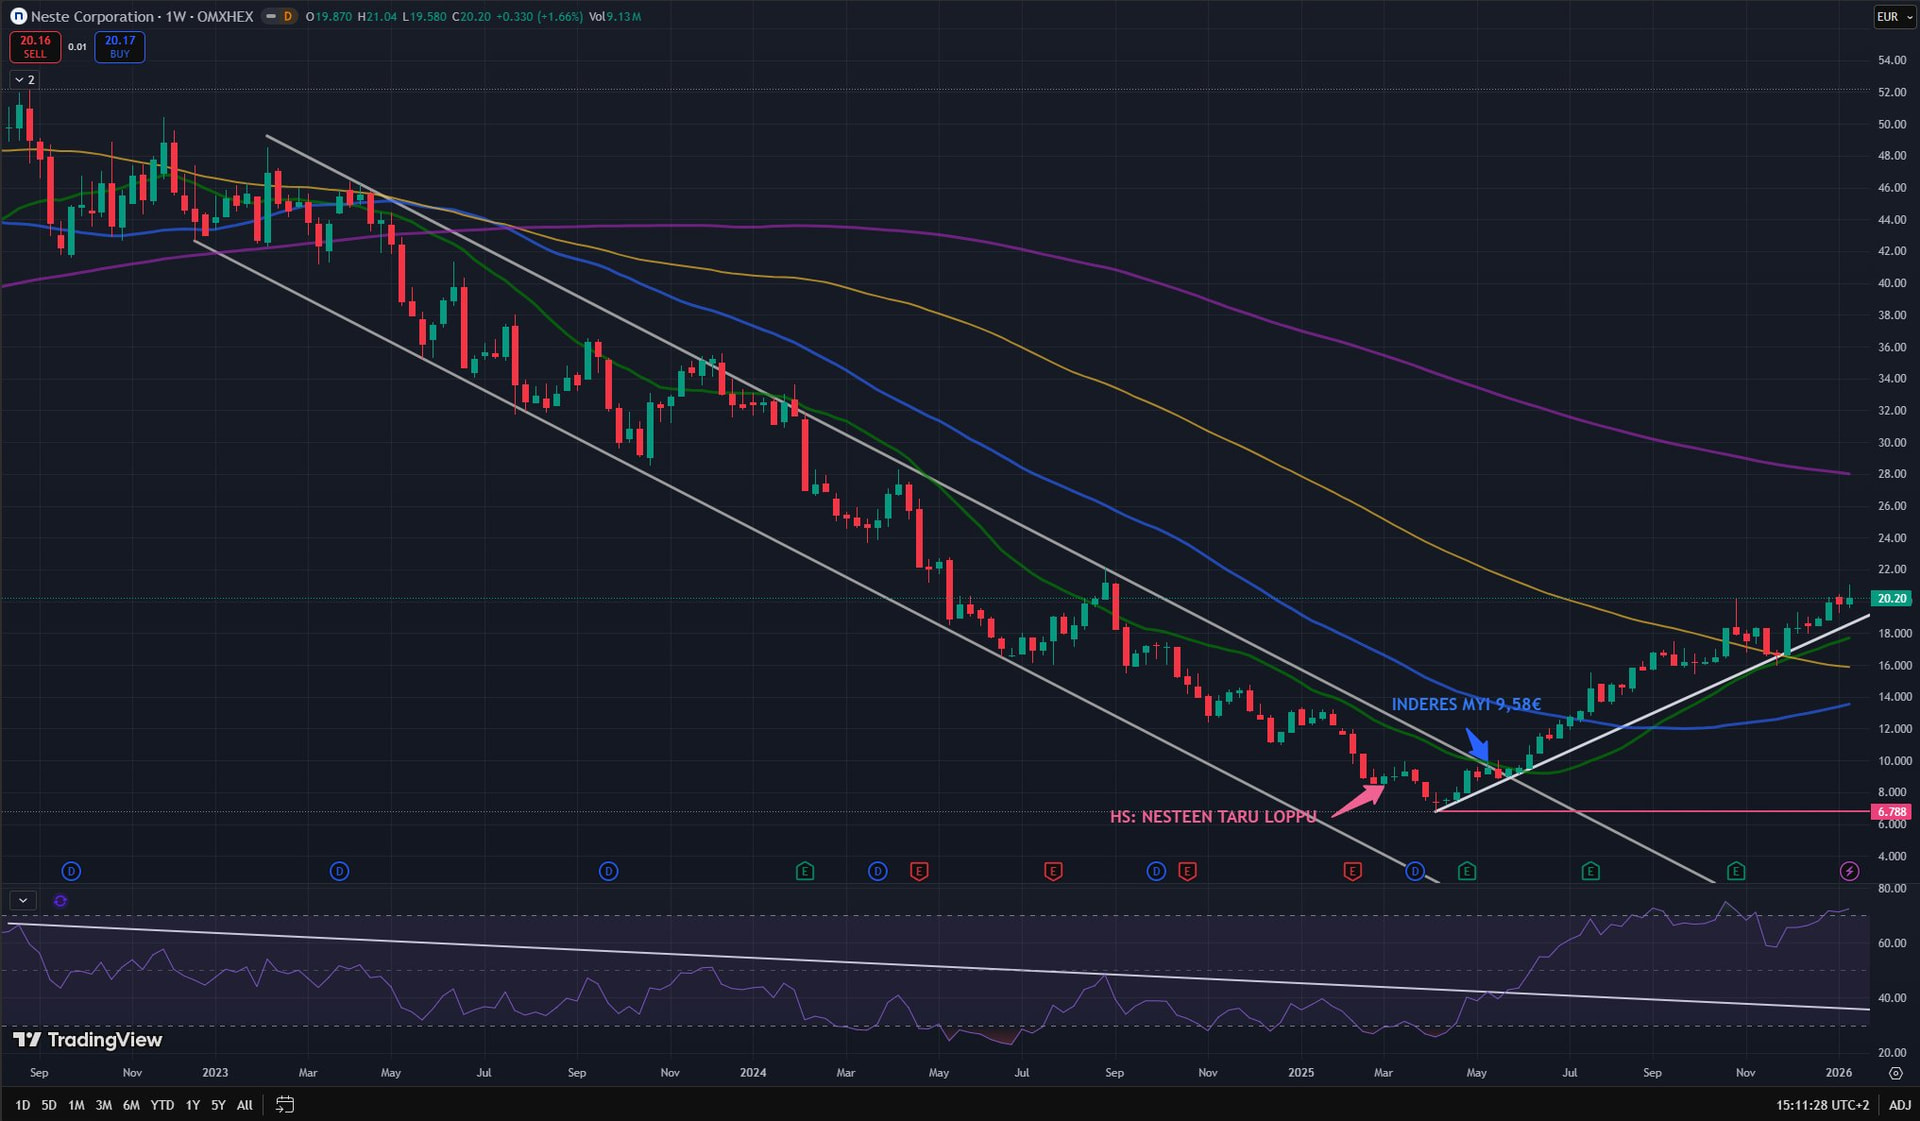Open the dividend marker near September 2022
This screenshot has width=1920, height=1121.
pyautogui.click(x=71, y=871)
